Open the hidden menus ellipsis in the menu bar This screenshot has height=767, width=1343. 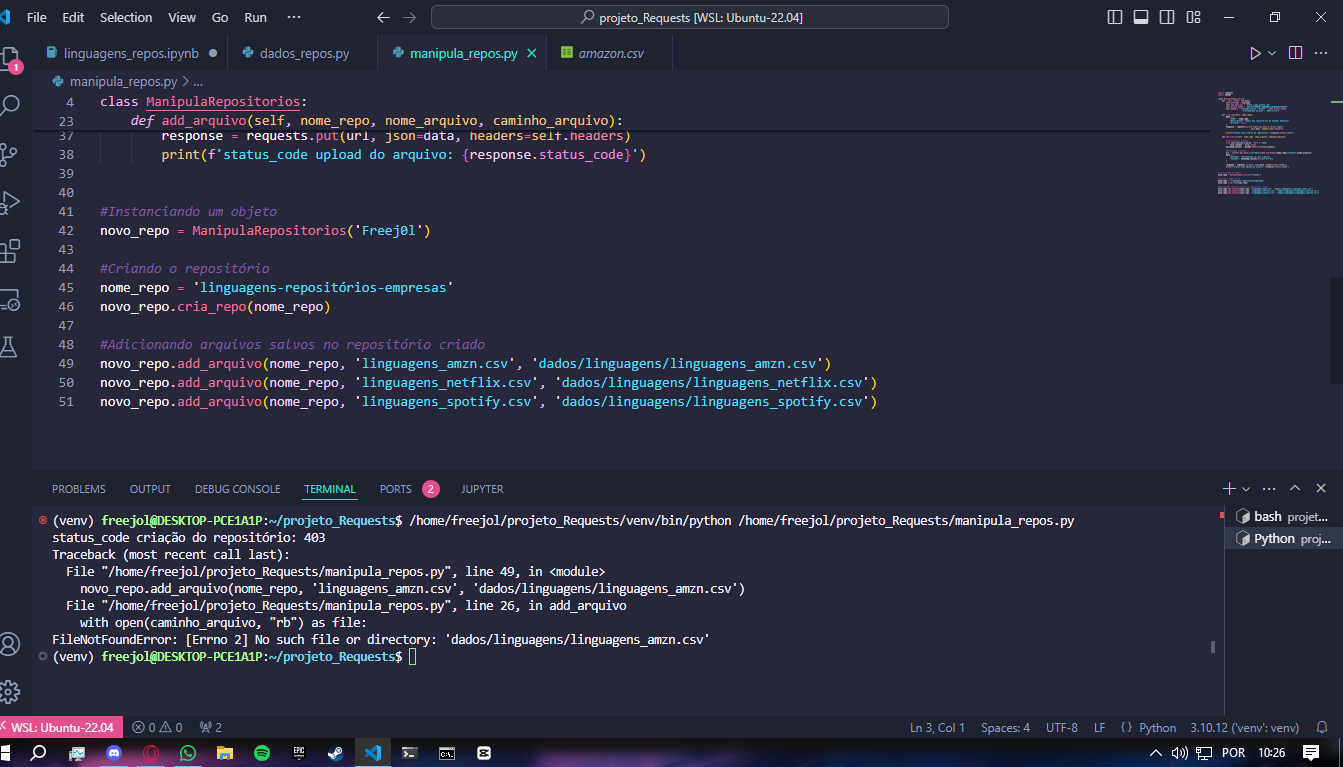point(293,17)
